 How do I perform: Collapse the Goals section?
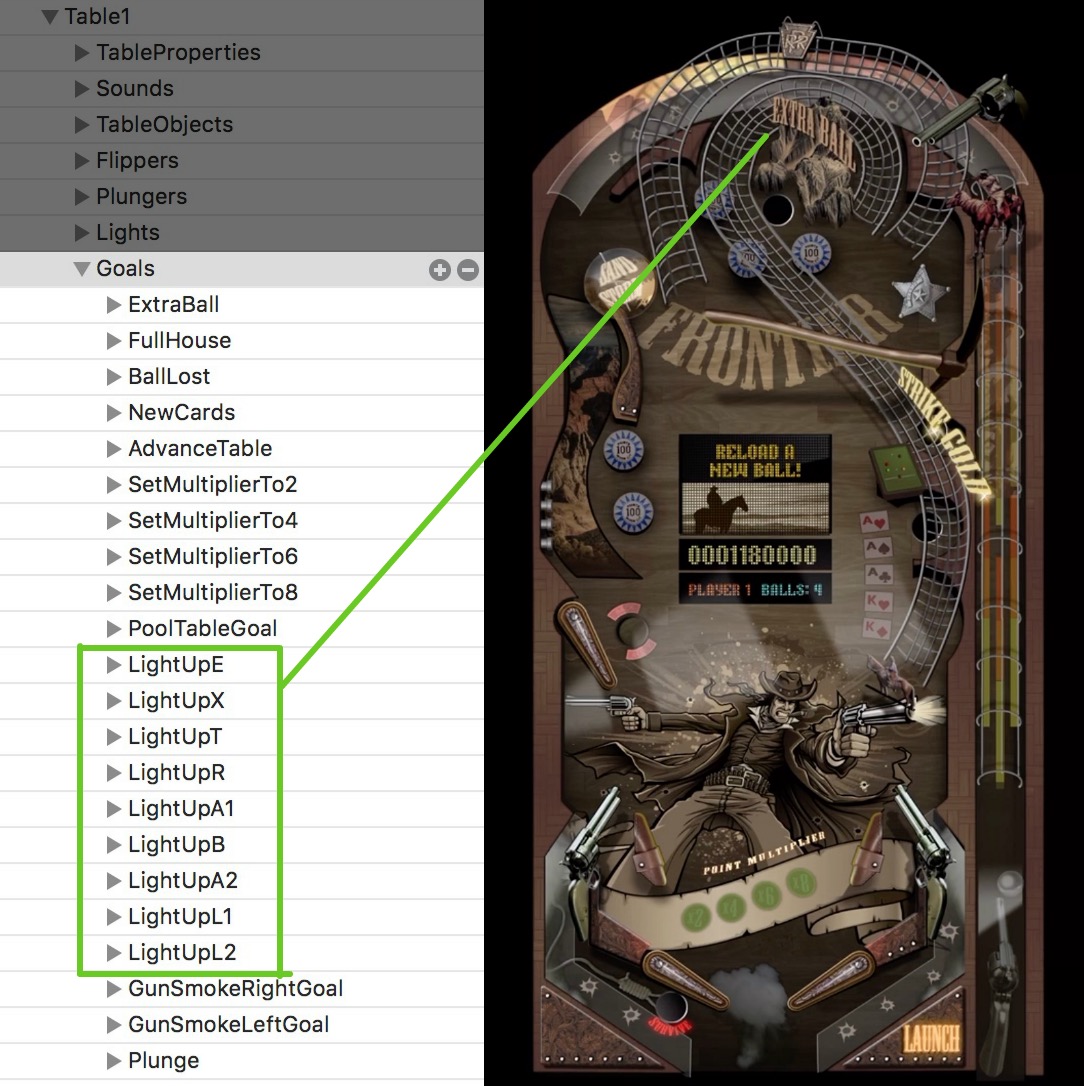82,268
